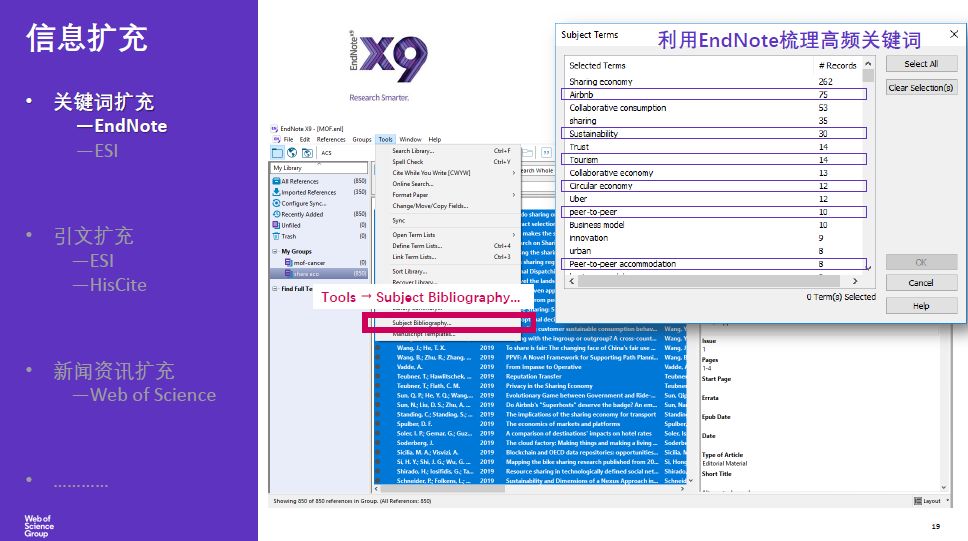
Task: Click the share eco group icon
Action: pos(288,274)
